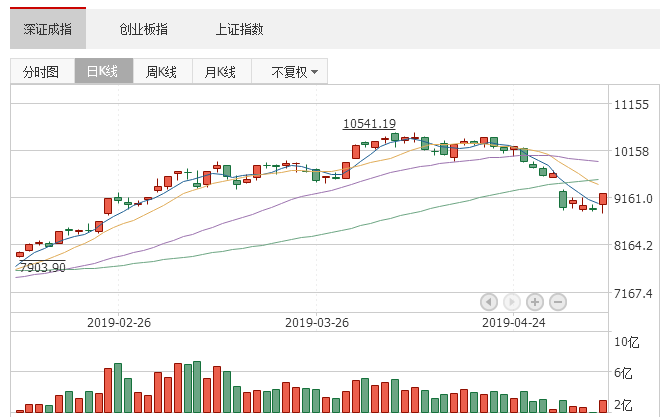The height and width of the screenshot is (419, 665).
Task: Switch to 周K线 weekly chart
Action: 161,72
